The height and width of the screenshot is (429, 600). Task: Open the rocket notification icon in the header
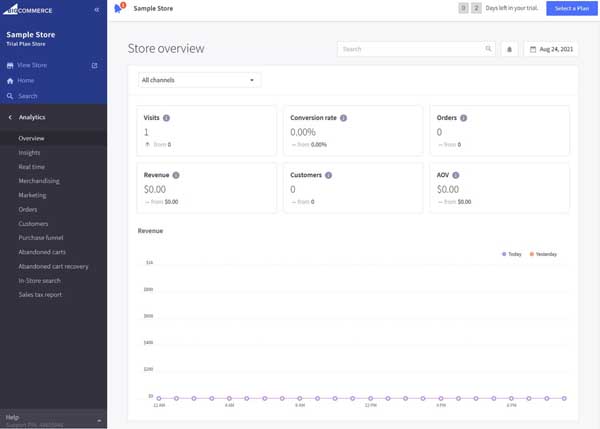coord(119,7)
